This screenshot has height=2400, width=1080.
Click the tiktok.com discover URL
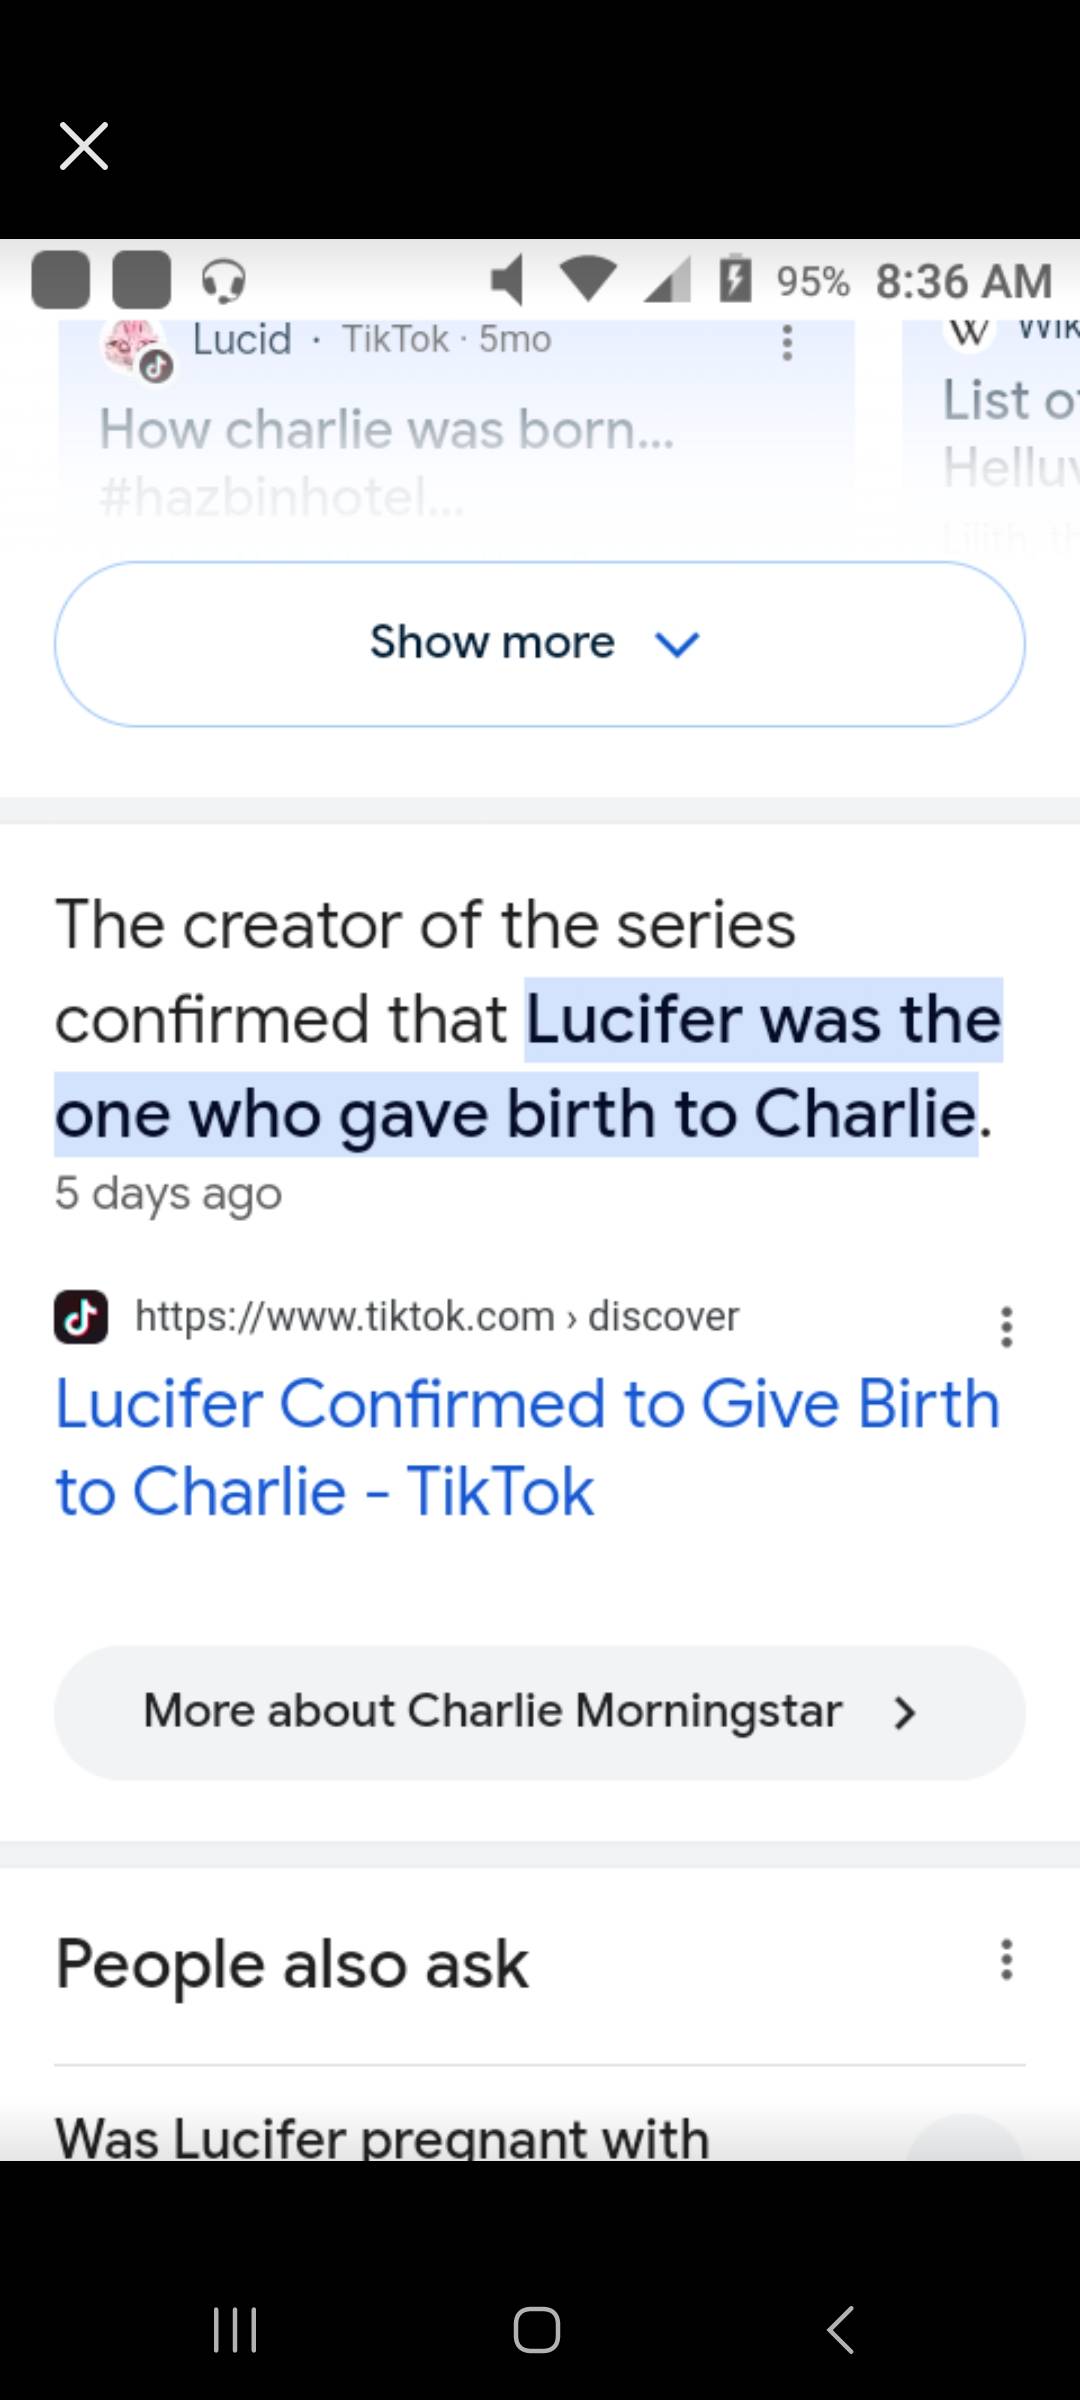tap(437, 1316)
